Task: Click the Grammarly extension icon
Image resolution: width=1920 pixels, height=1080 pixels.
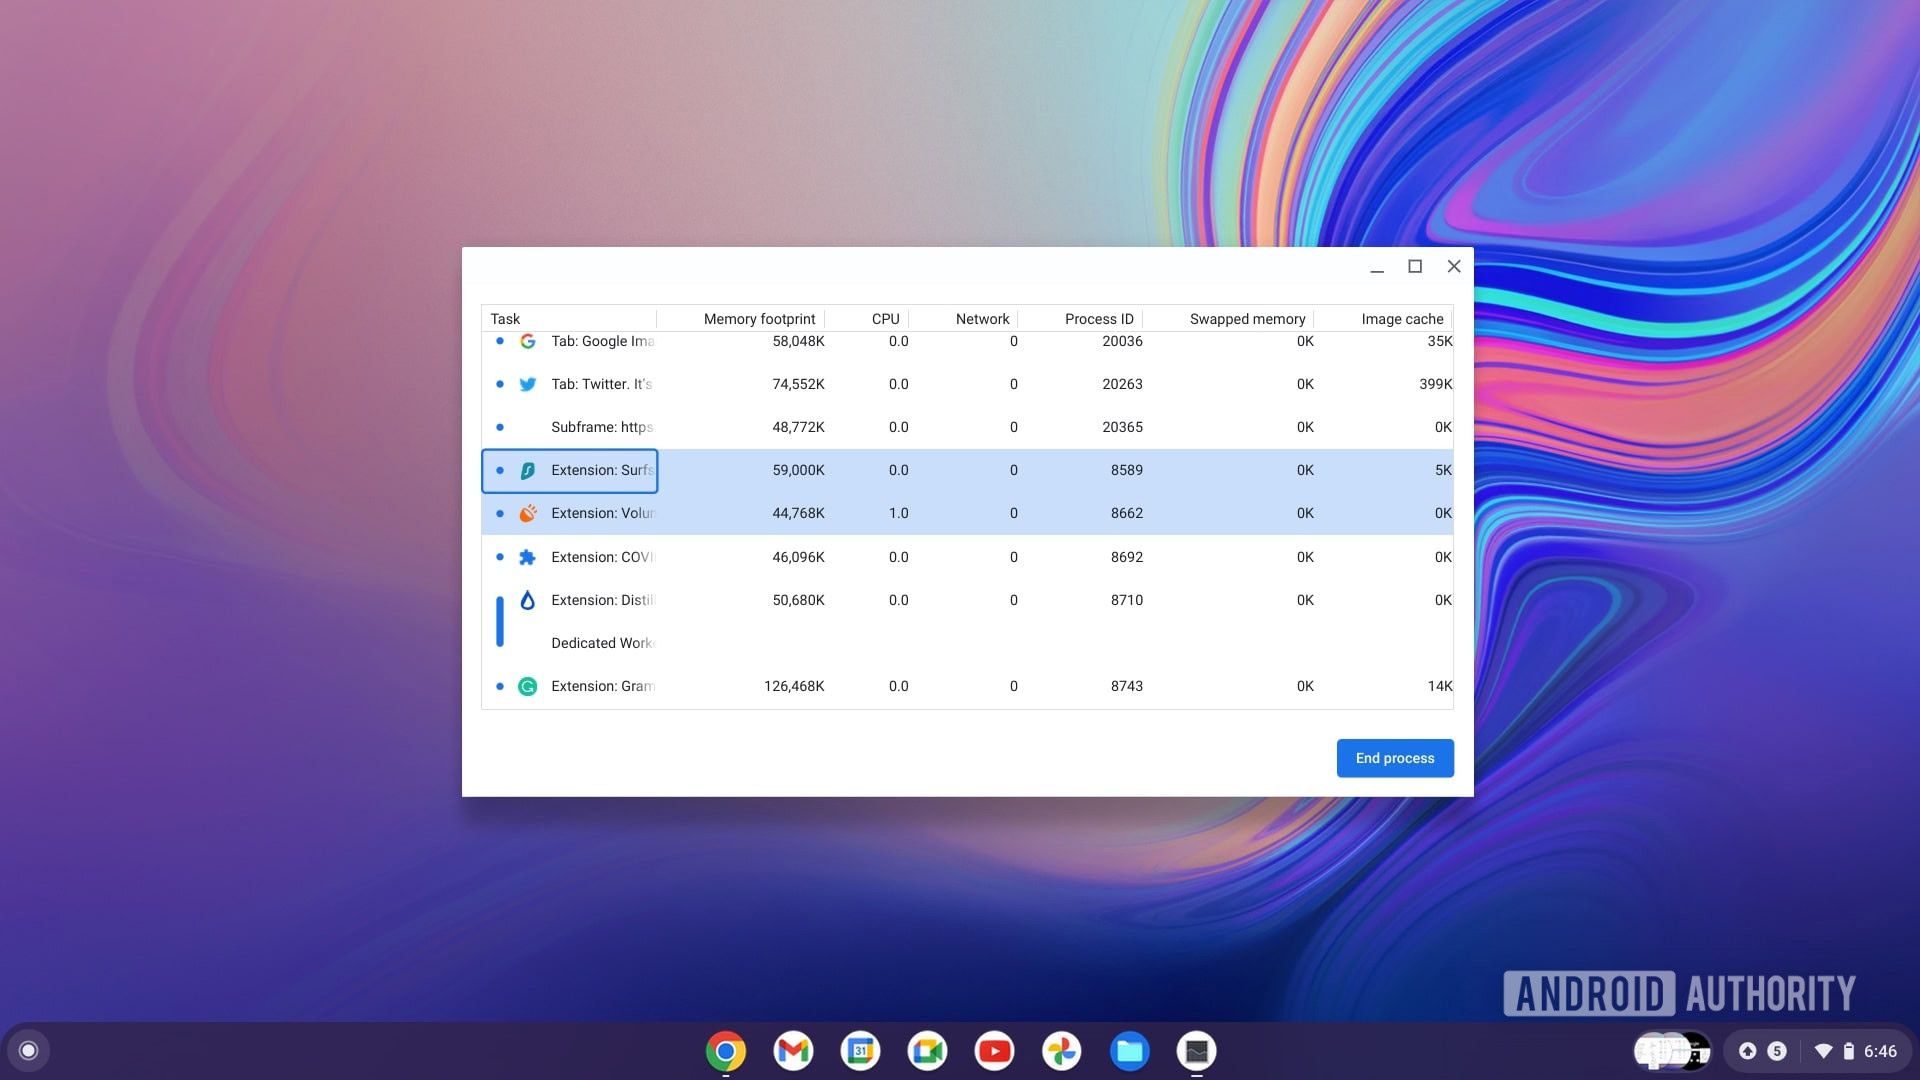Action: (x=525, y=686)
